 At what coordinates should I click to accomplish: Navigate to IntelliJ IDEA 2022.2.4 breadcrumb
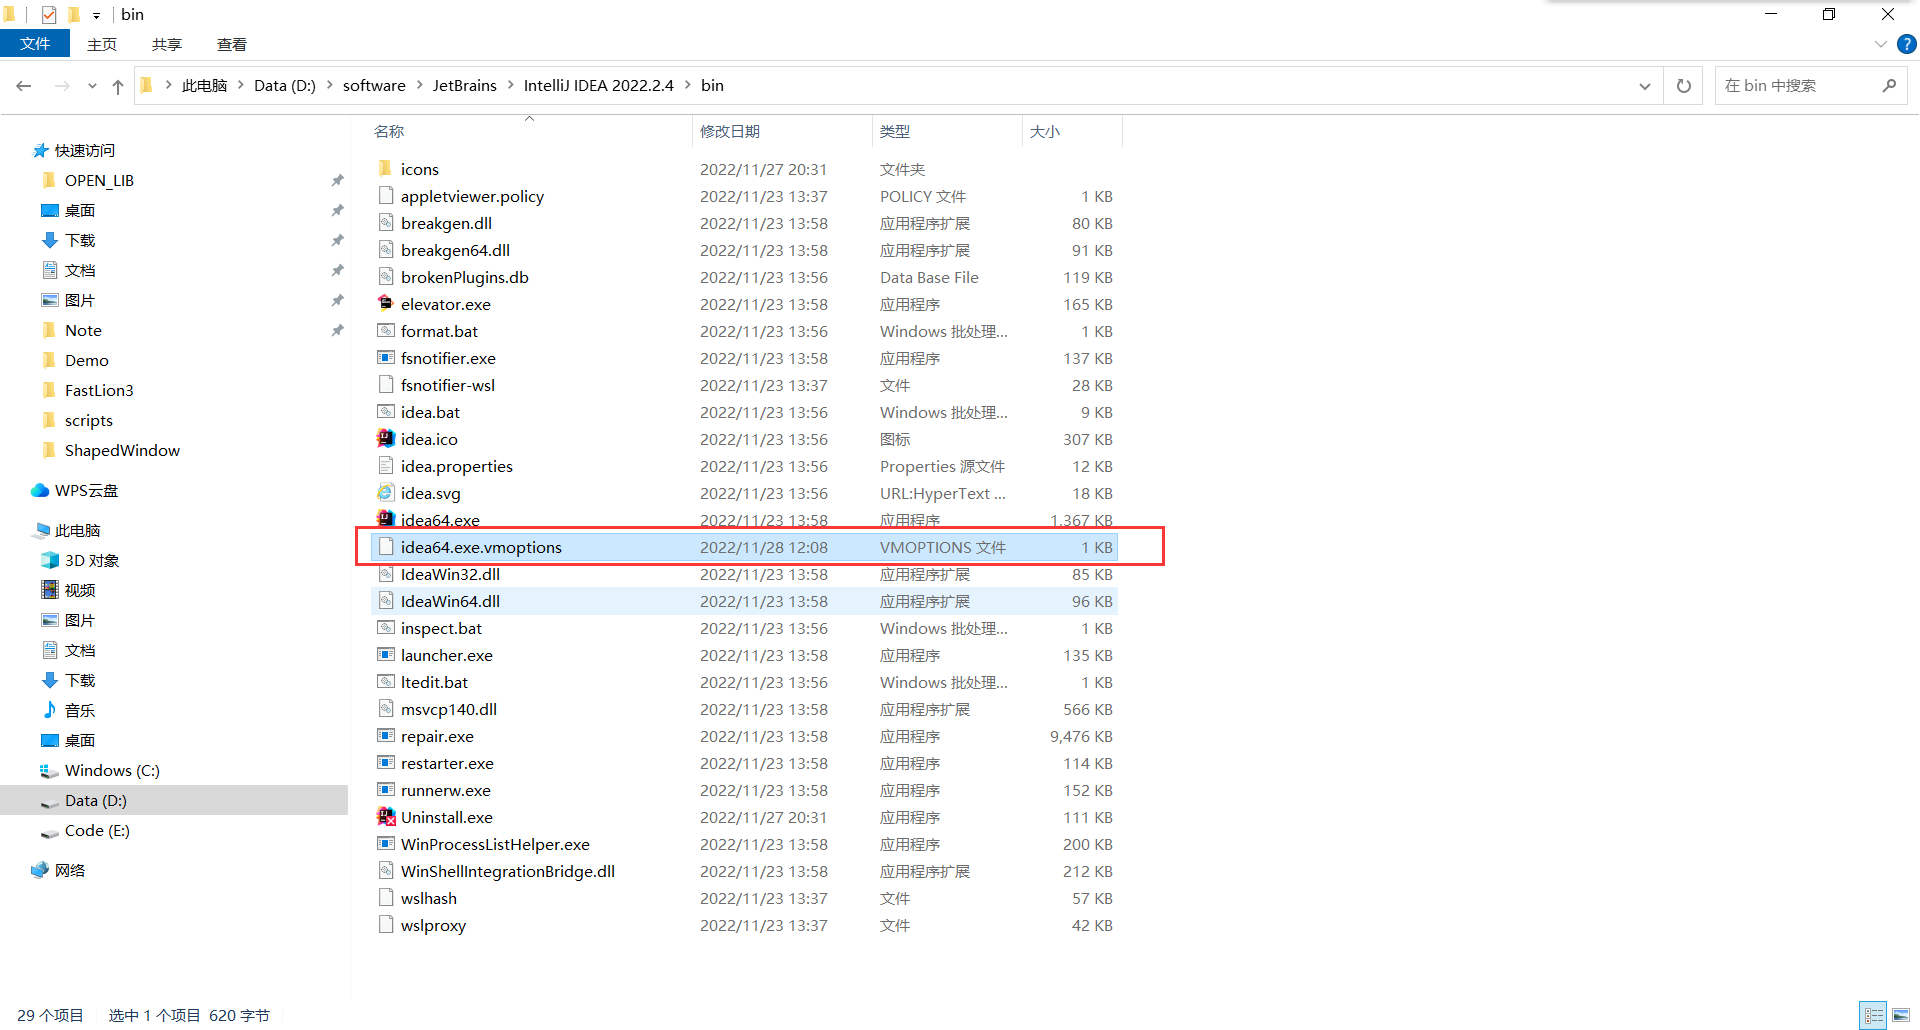tap(599, 86)
